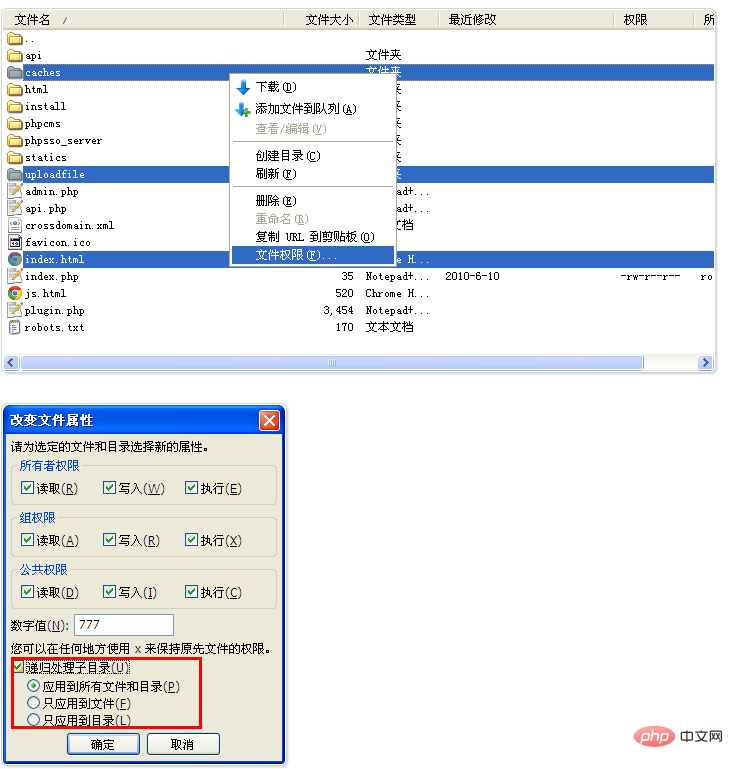Choose 创建目录(C) from context menu

[313, 156]
